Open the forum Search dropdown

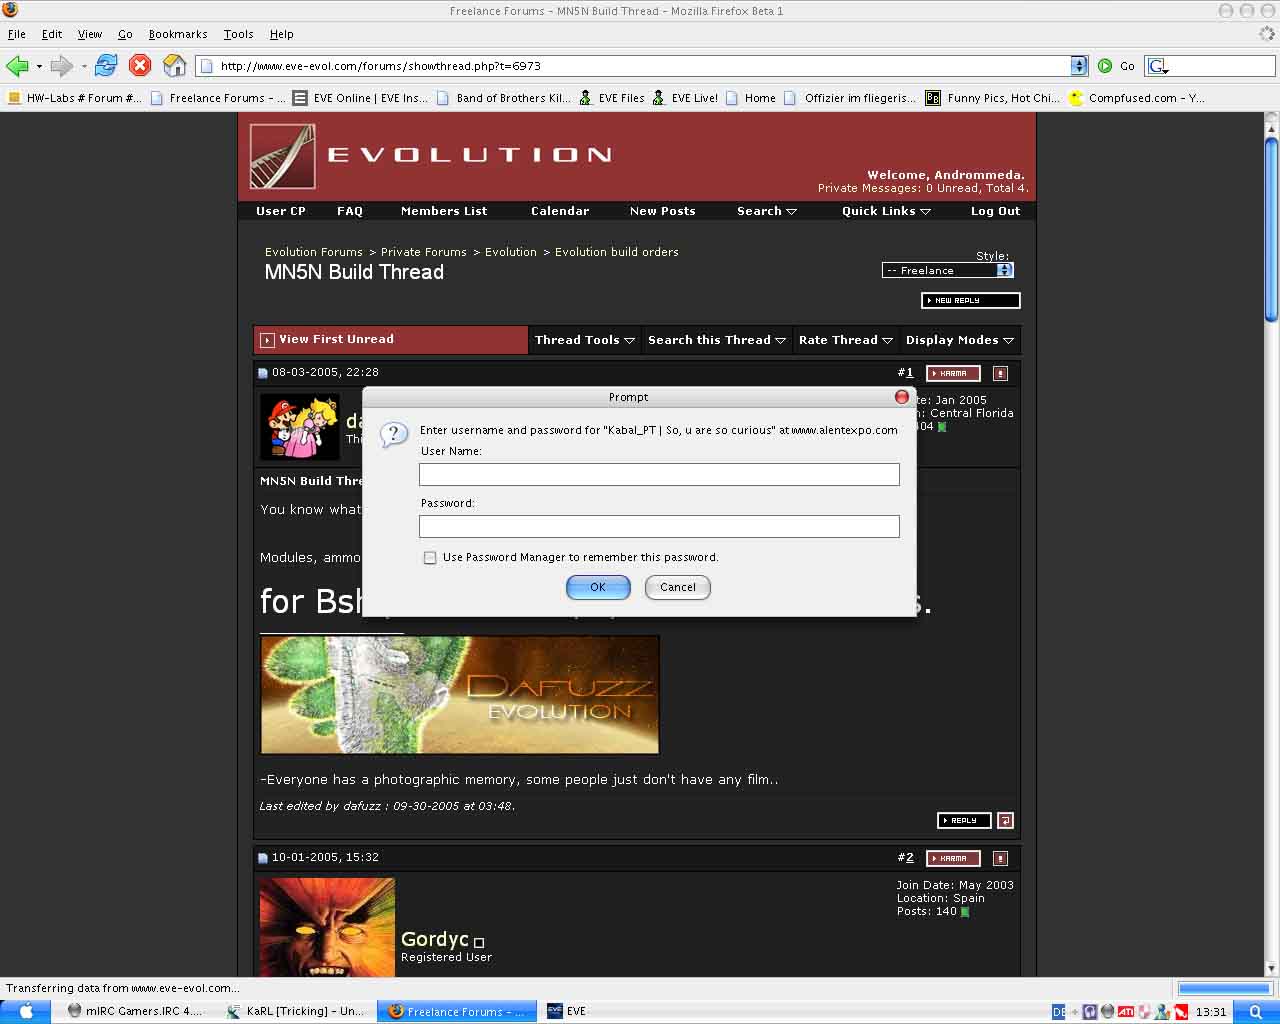(767, 211)
